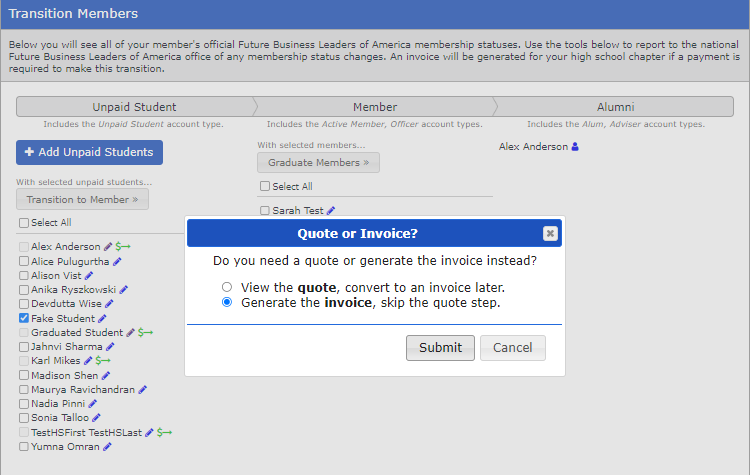Click the Unpaid Student stage header
The image size is (750, 475).
coord(134,107)
